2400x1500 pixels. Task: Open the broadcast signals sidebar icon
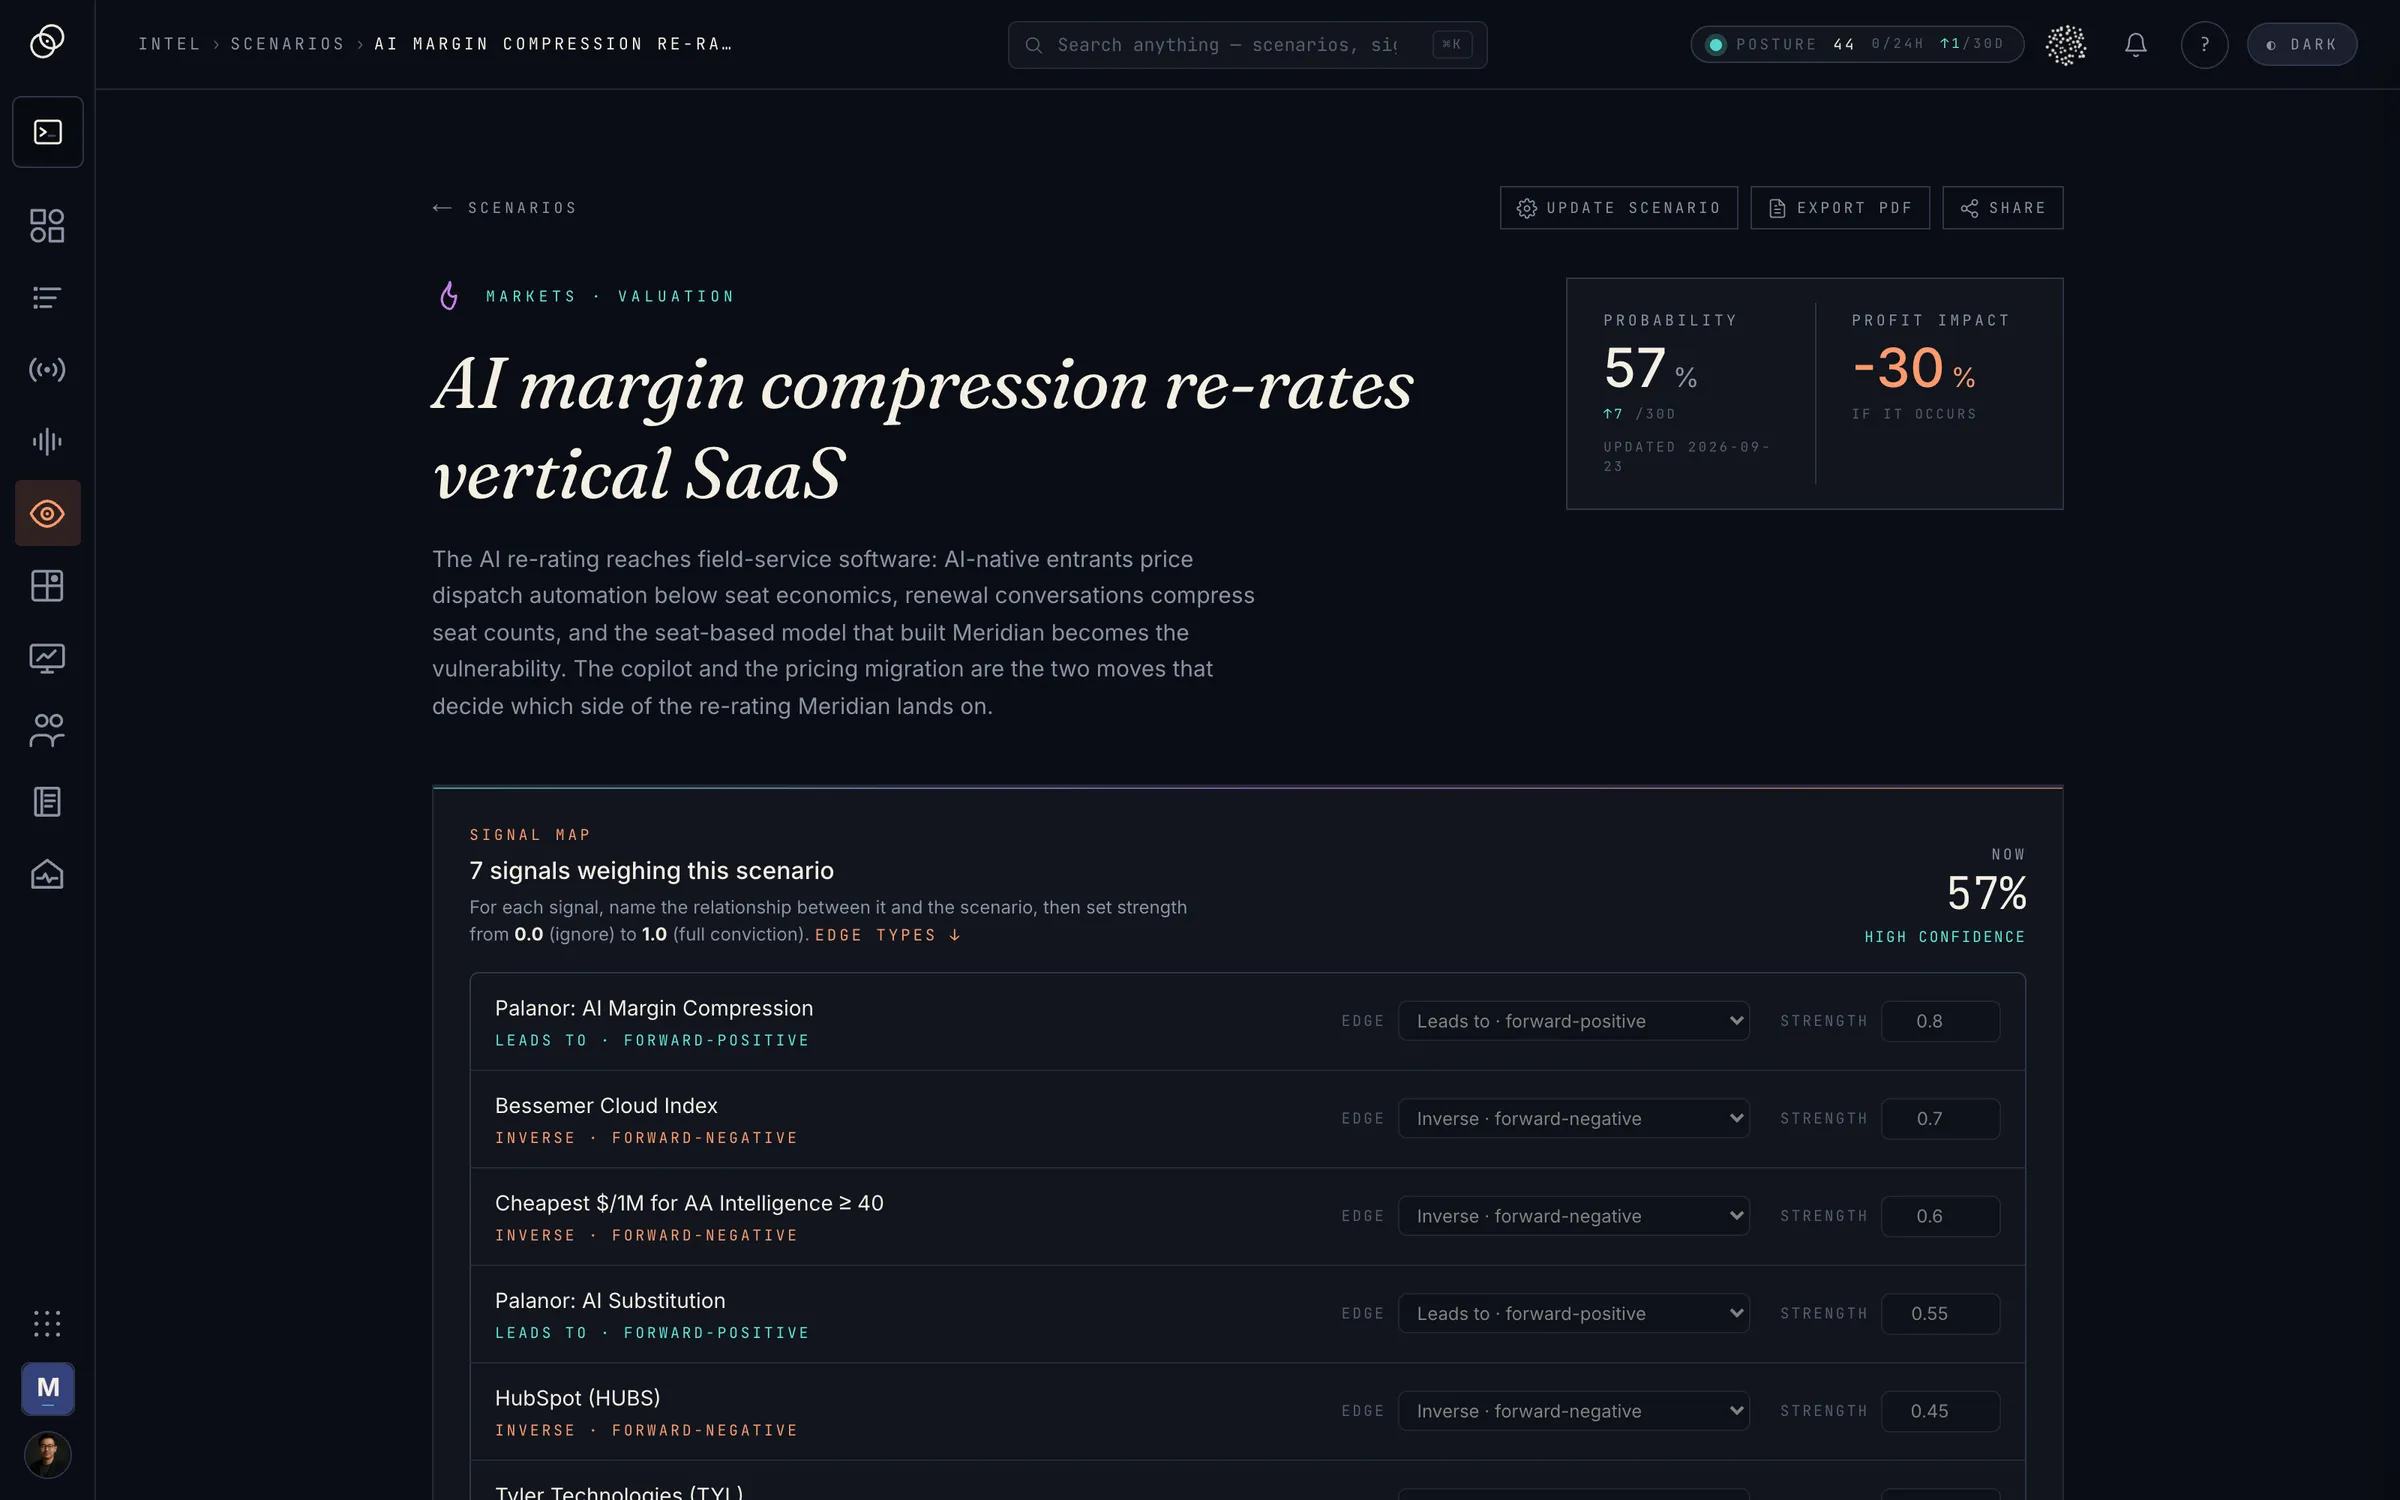click(47, 370)
